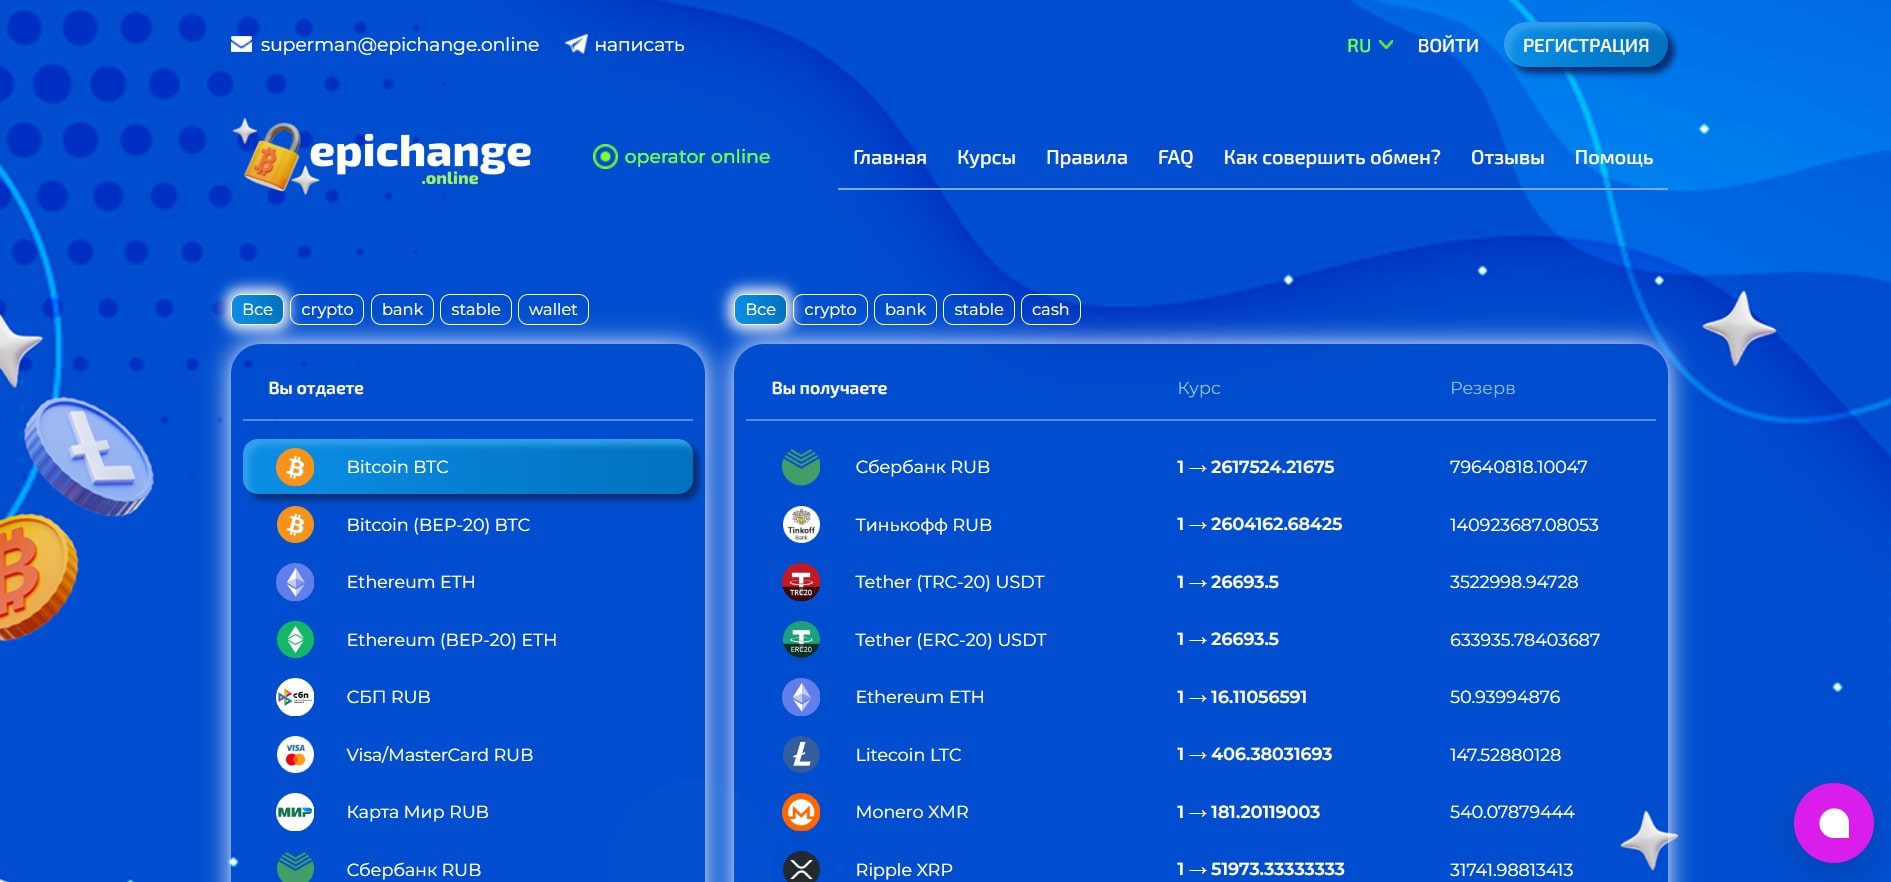Open Как совершить обмен? page
Image resolution: width=1891 pixels, height=882 pixels.
[x=1332, y=158]
